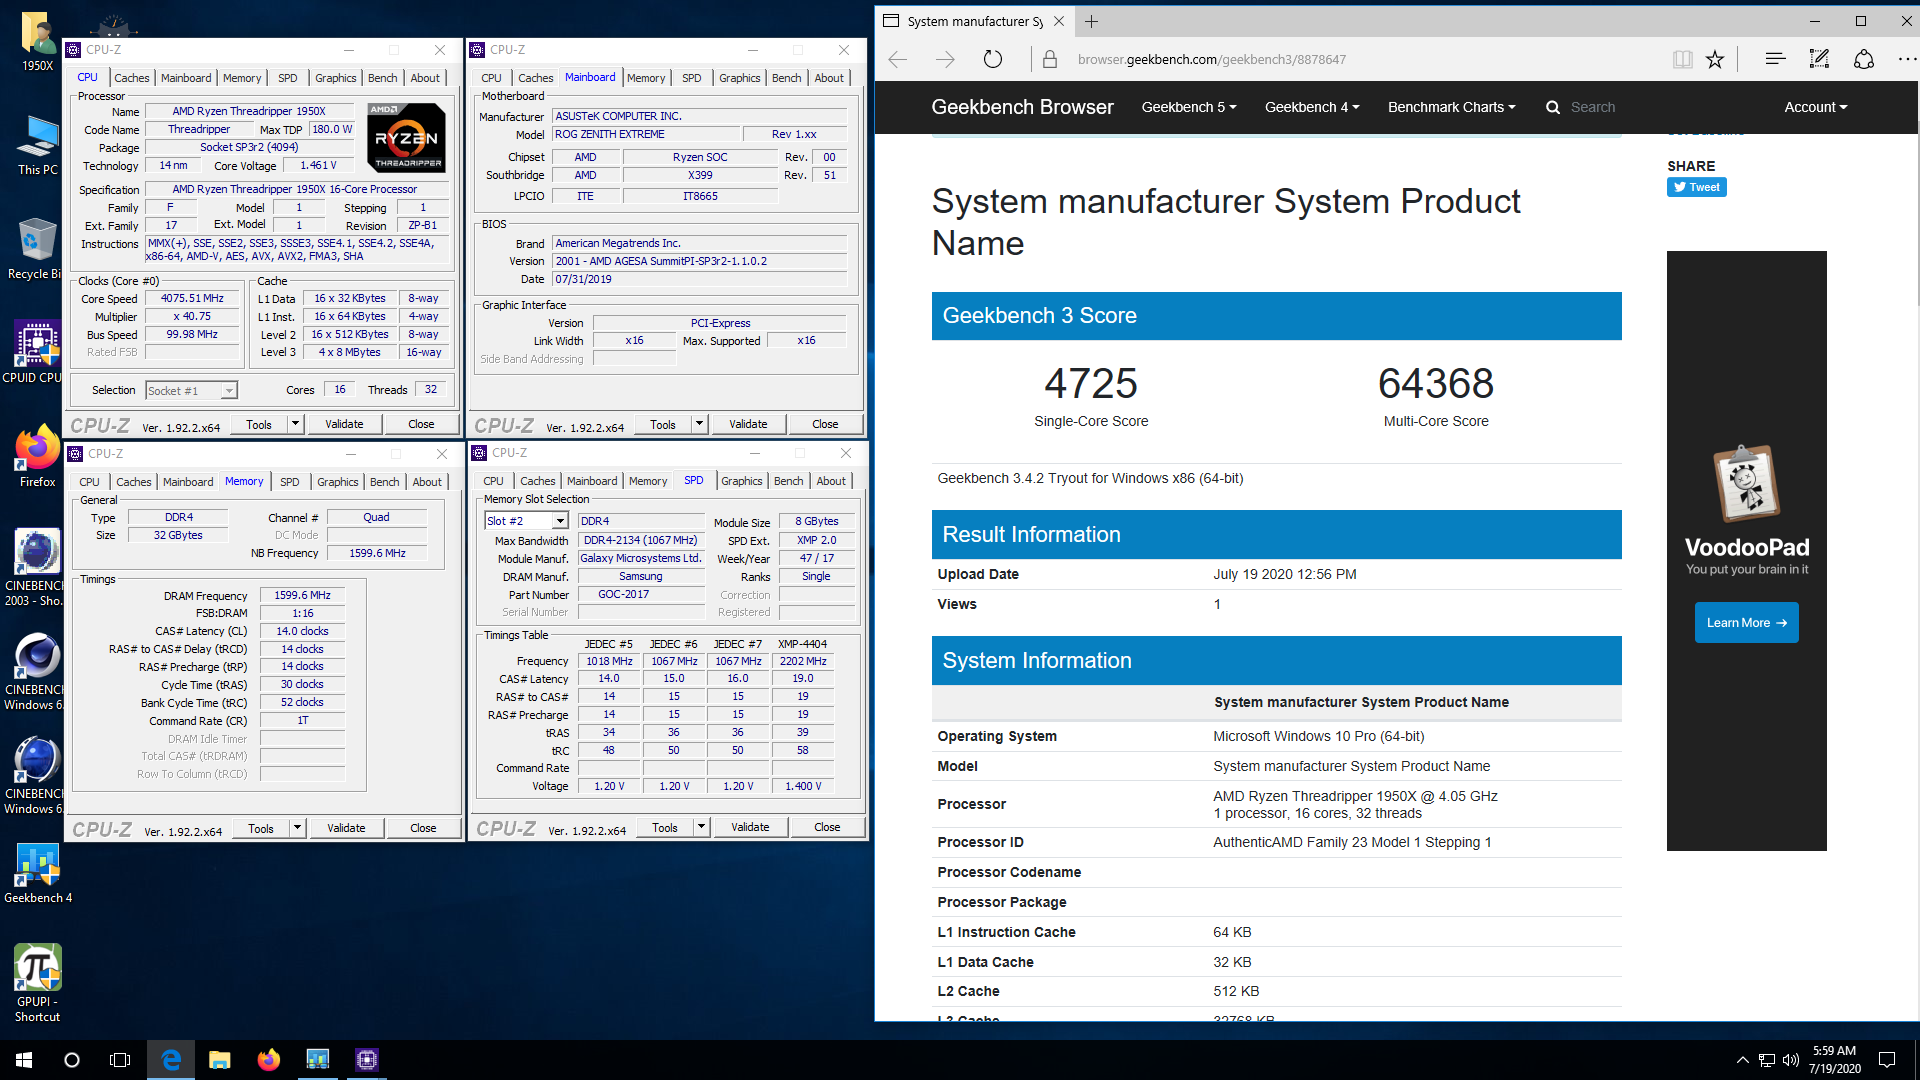The height and width of the screenshot is (1080, 1920).
Task: Open network icon in system tray
Action: coord(1767,1060)
